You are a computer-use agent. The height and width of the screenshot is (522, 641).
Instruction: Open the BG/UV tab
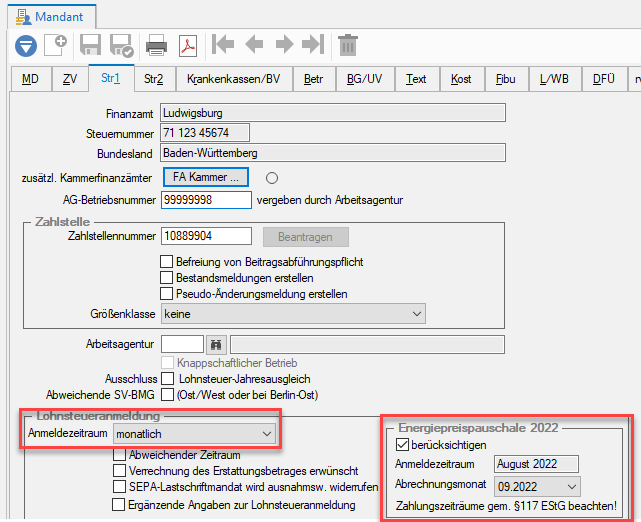click(364, 78)
